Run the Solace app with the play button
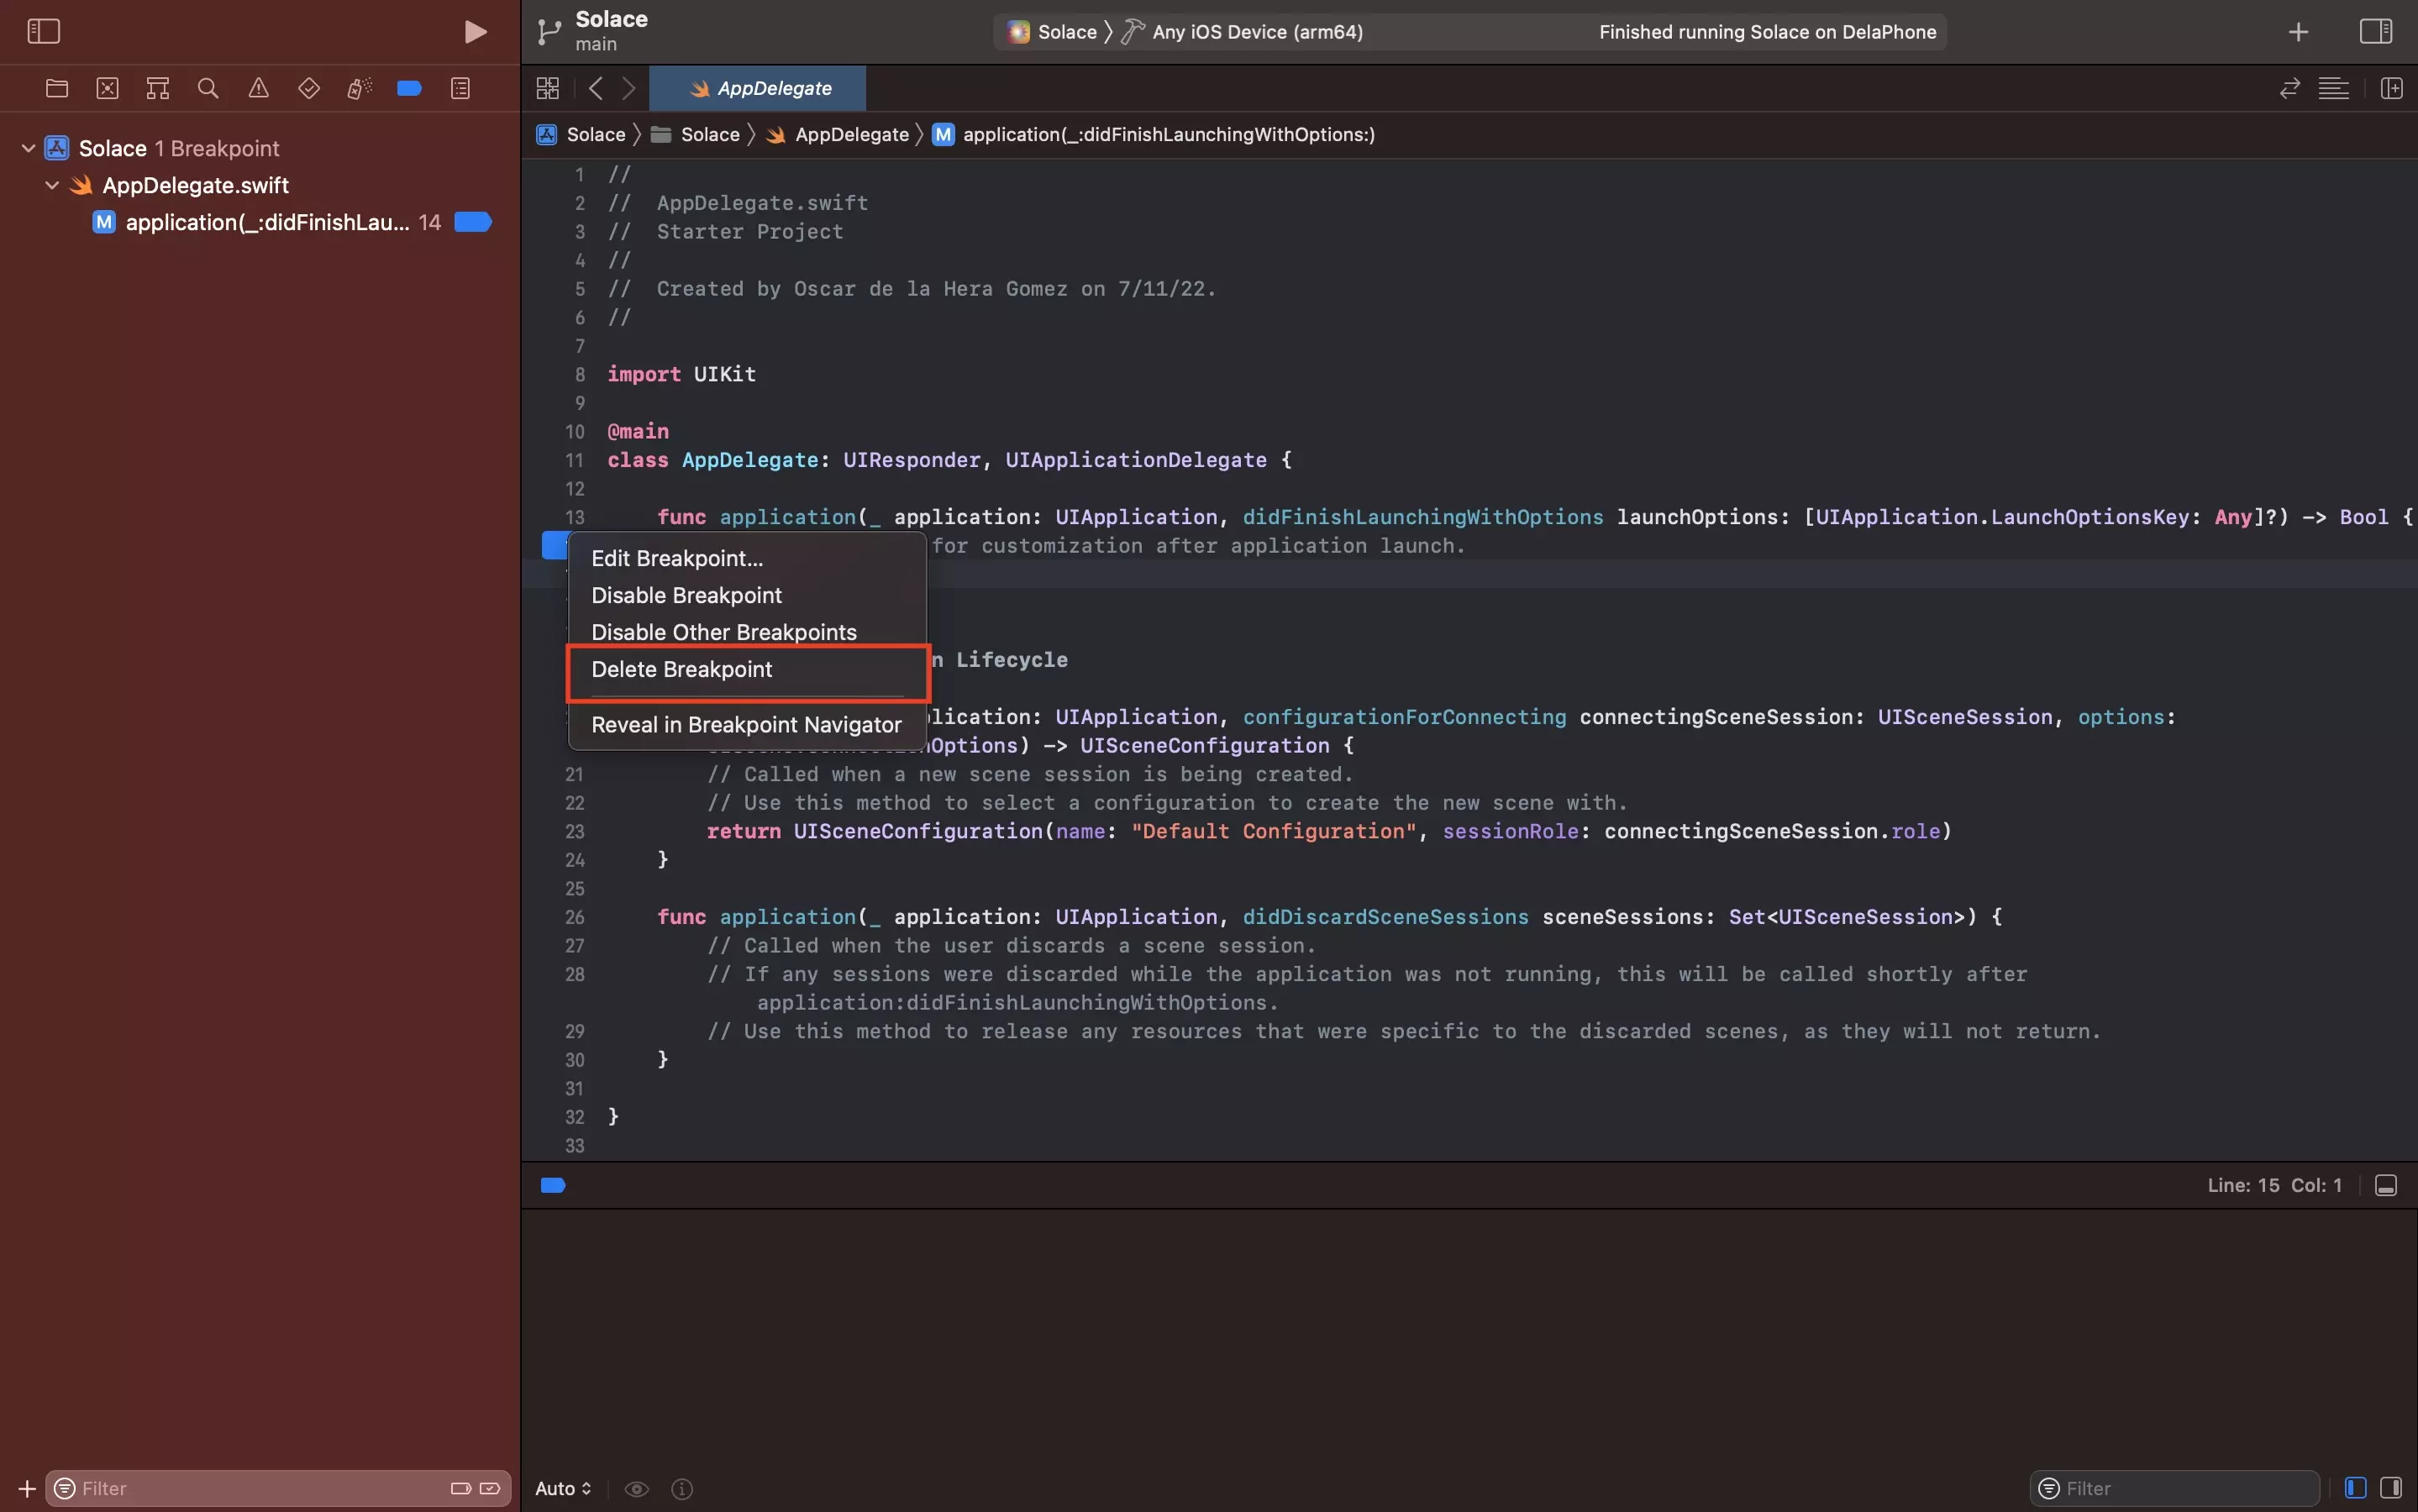Screen dimensions: 2418x1512 (x=475, y=31)
